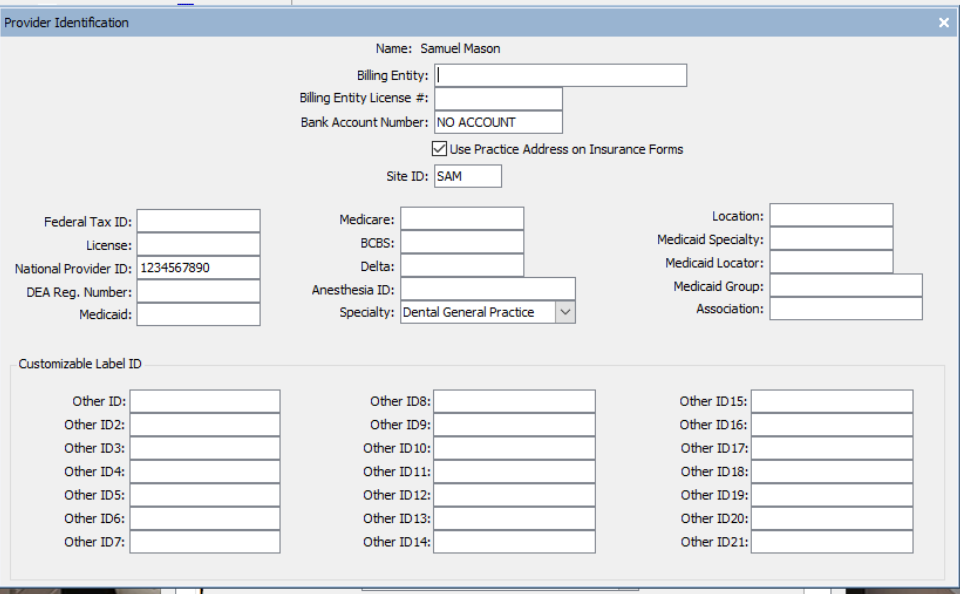Focus the Federal Tax ID field
The width and height of the screenshot is (960, 594).
198,221
